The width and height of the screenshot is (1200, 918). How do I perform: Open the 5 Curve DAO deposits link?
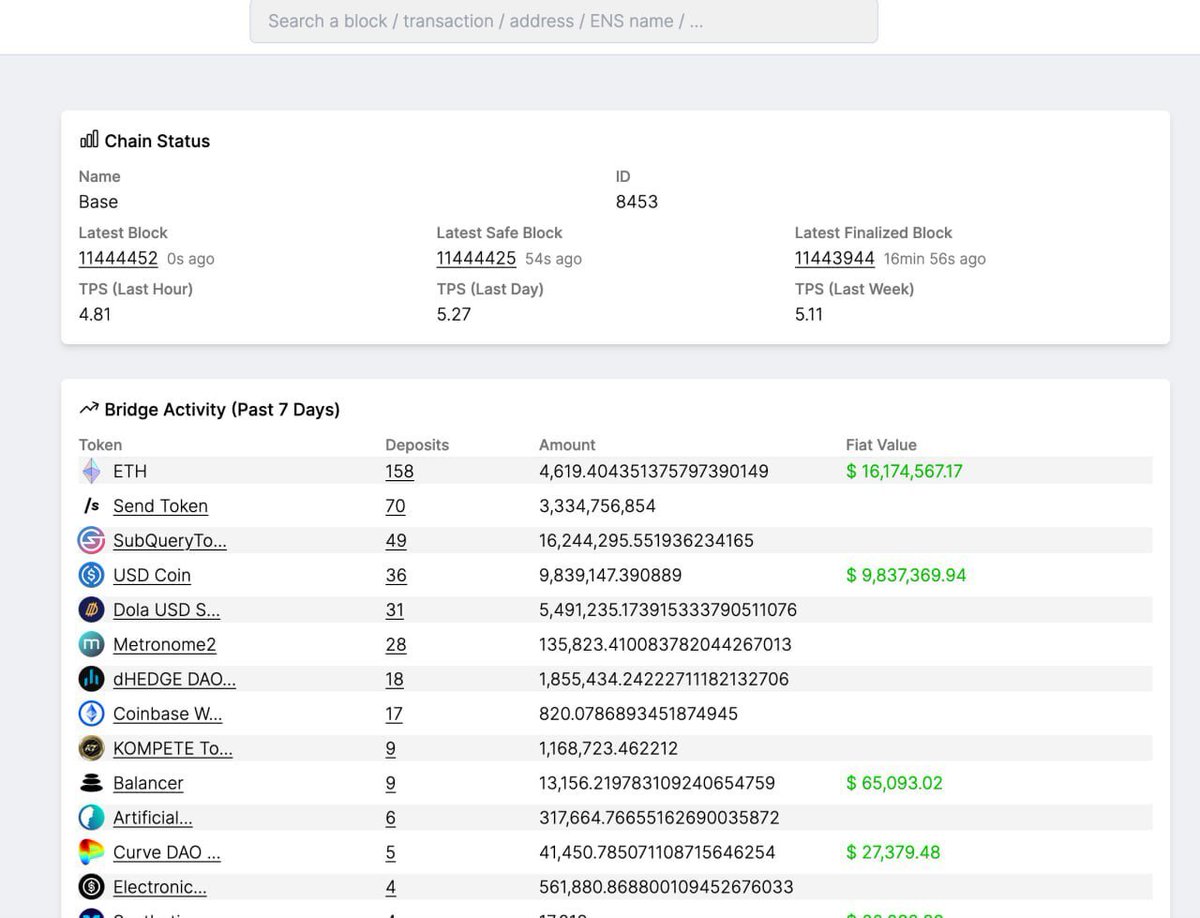tap(391, 852)
